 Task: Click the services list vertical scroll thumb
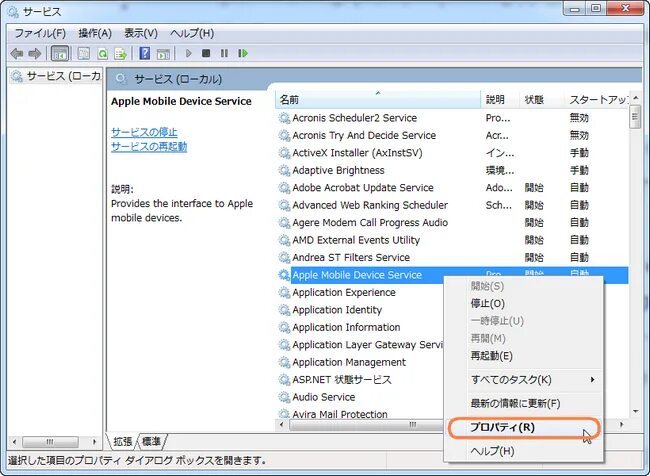635,117
